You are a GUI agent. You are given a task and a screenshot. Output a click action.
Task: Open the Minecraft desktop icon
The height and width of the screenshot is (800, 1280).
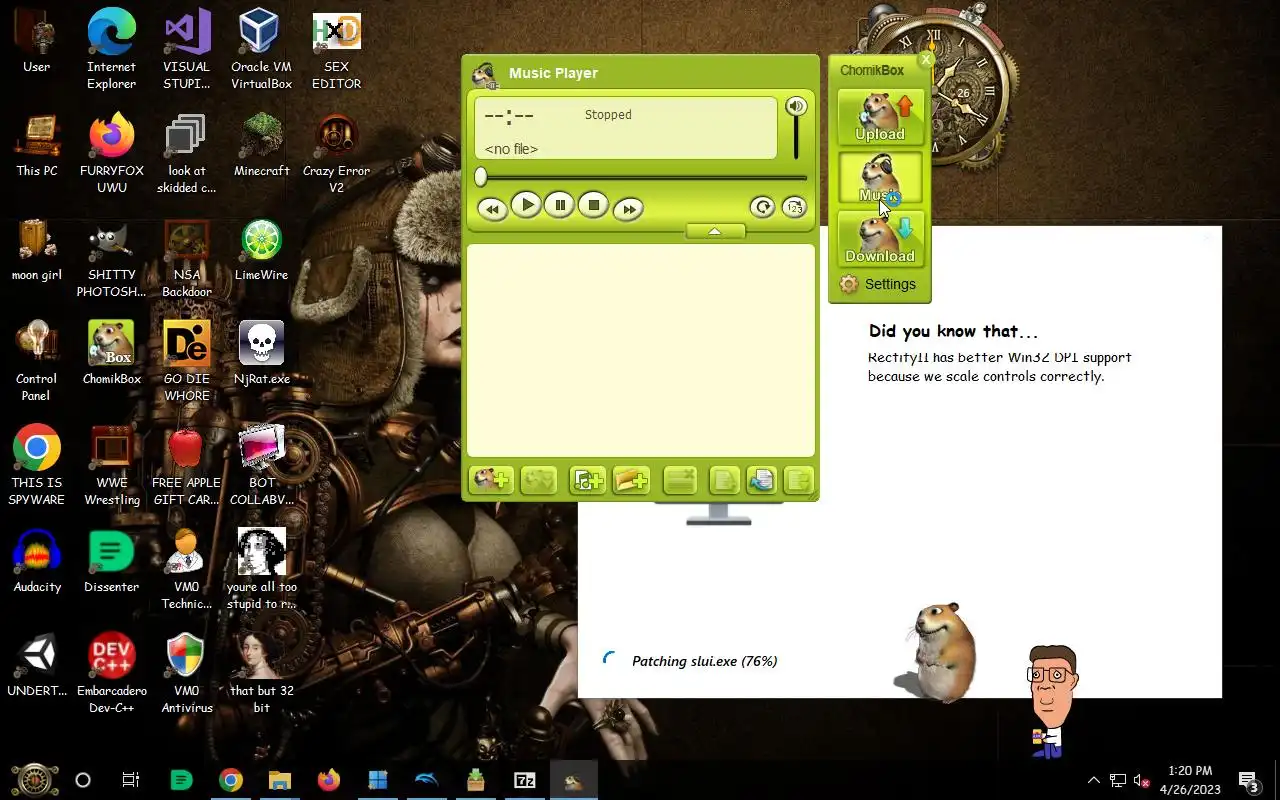coord(261,145)
